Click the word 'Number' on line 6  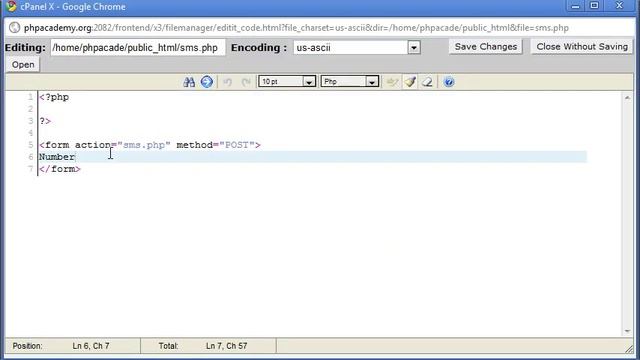point(57,157)
